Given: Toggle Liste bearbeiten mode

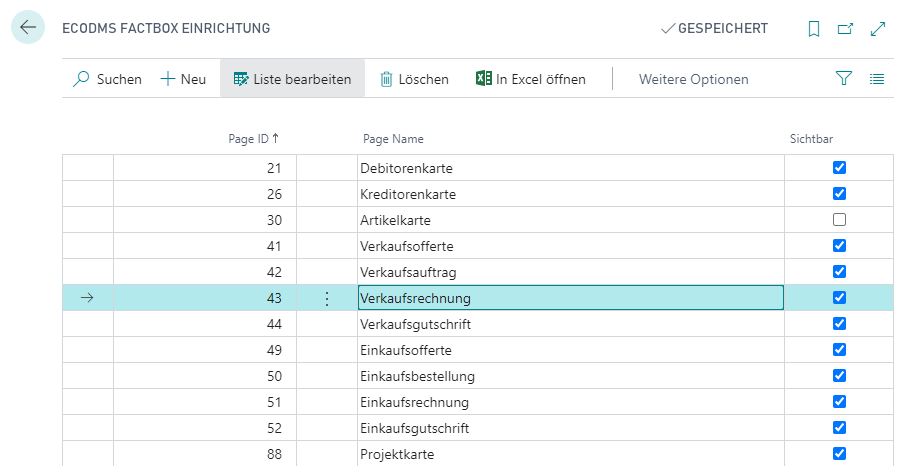Looking at the screenshot, I should click(293, 79).
